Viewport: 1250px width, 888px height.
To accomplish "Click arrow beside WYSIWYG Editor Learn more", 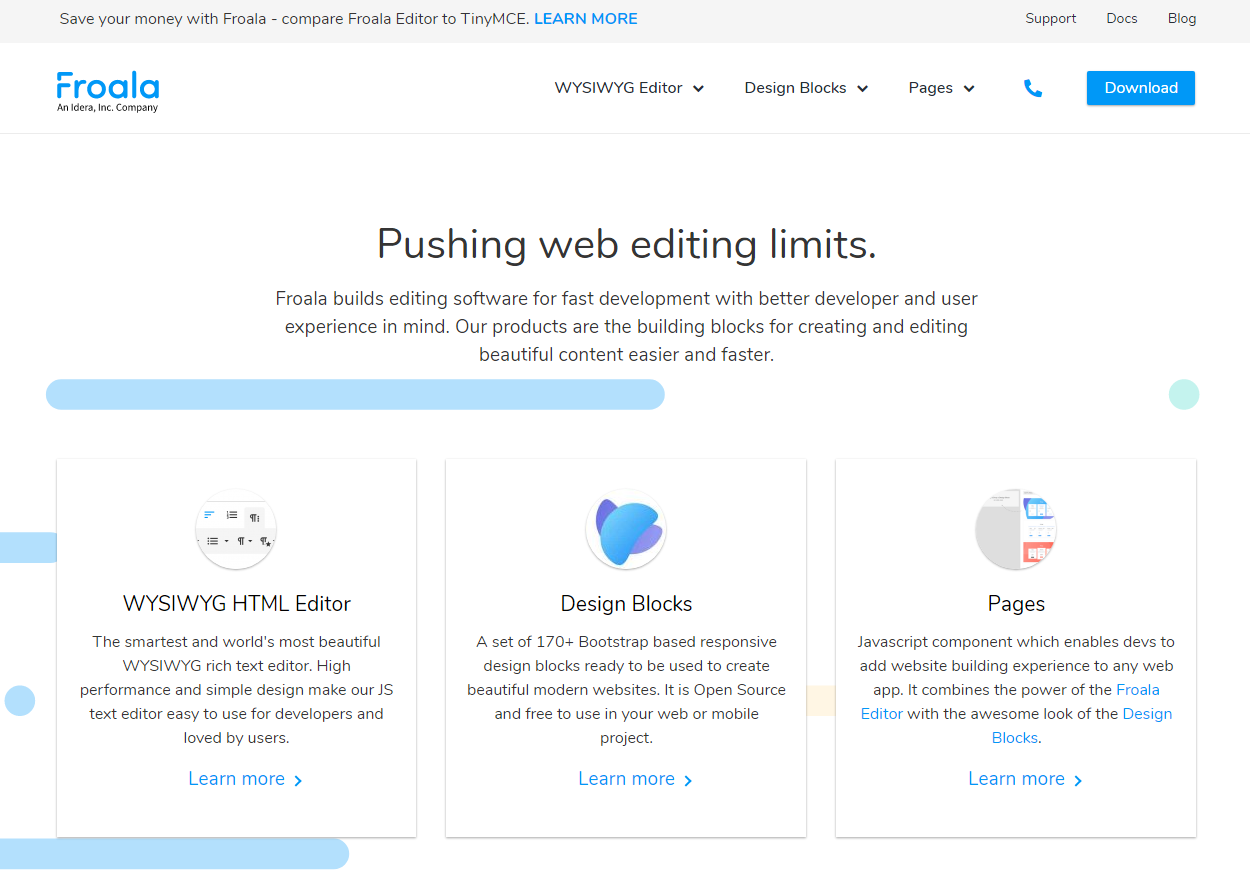I will (298, 781).
